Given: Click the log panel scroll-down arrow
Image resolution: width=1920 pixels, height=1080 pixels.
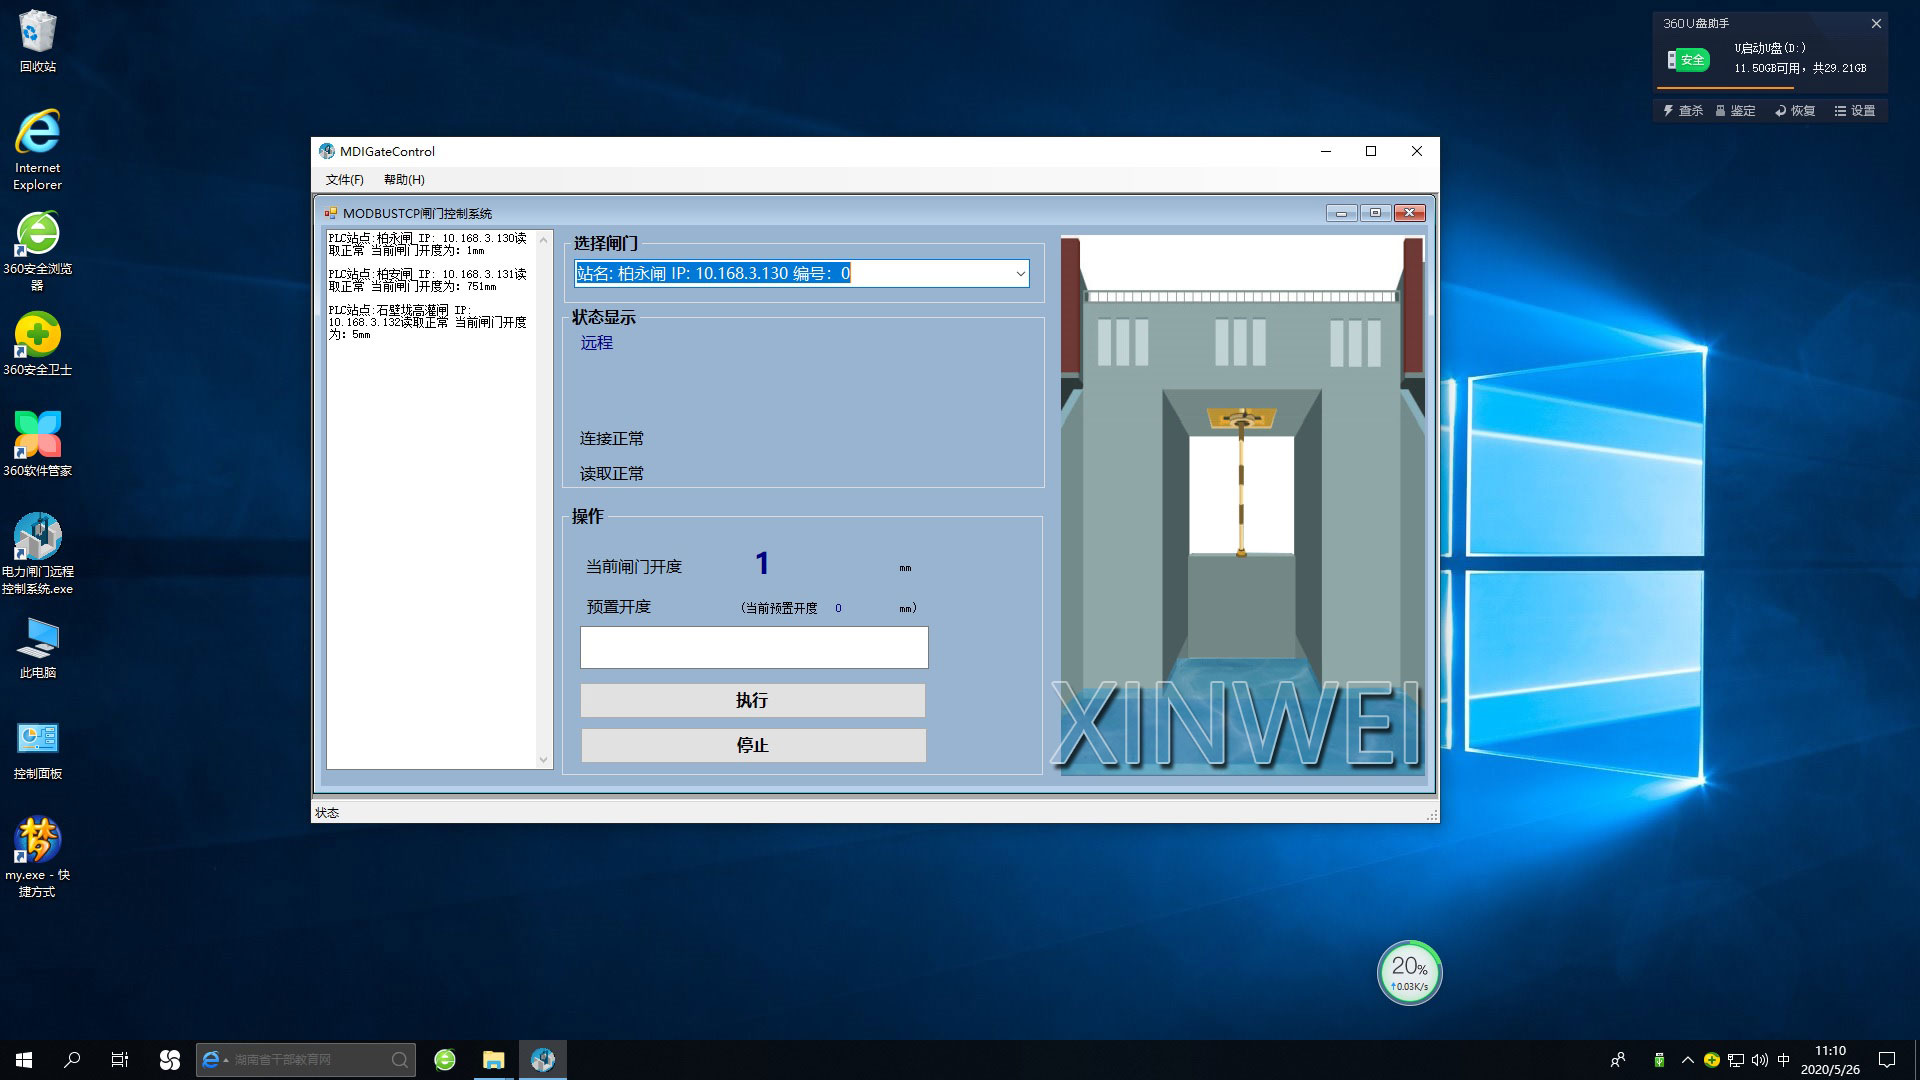Looking at the screenshot, I should (x=544, y=760).
